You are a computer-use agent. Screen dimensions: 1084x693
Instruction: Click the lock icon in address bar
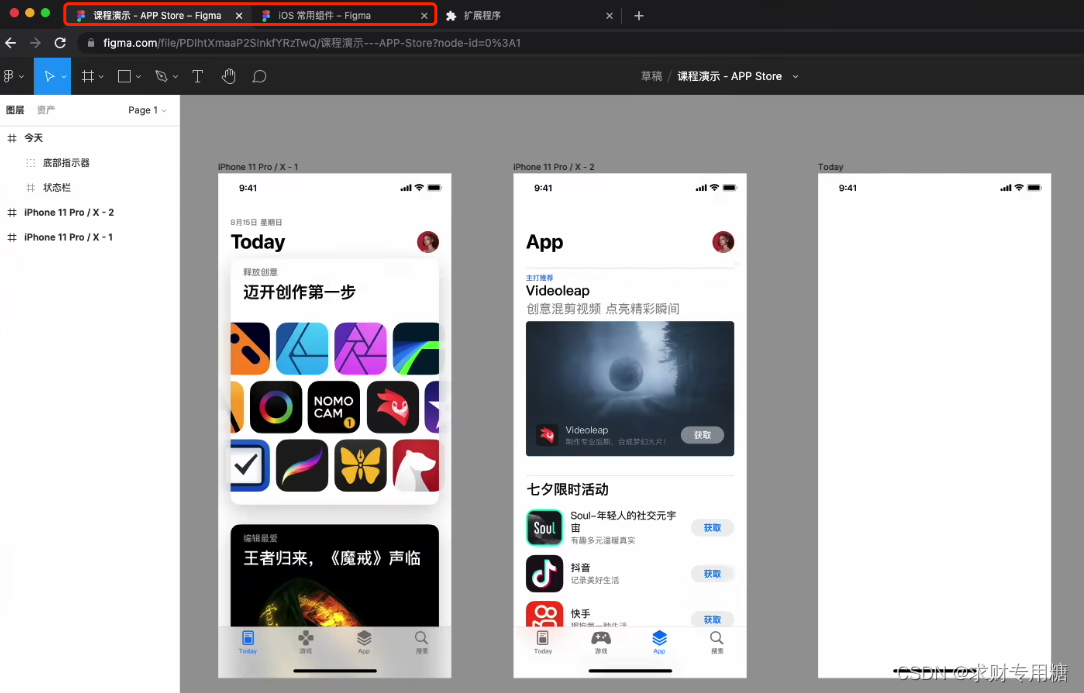coord(91,43)
